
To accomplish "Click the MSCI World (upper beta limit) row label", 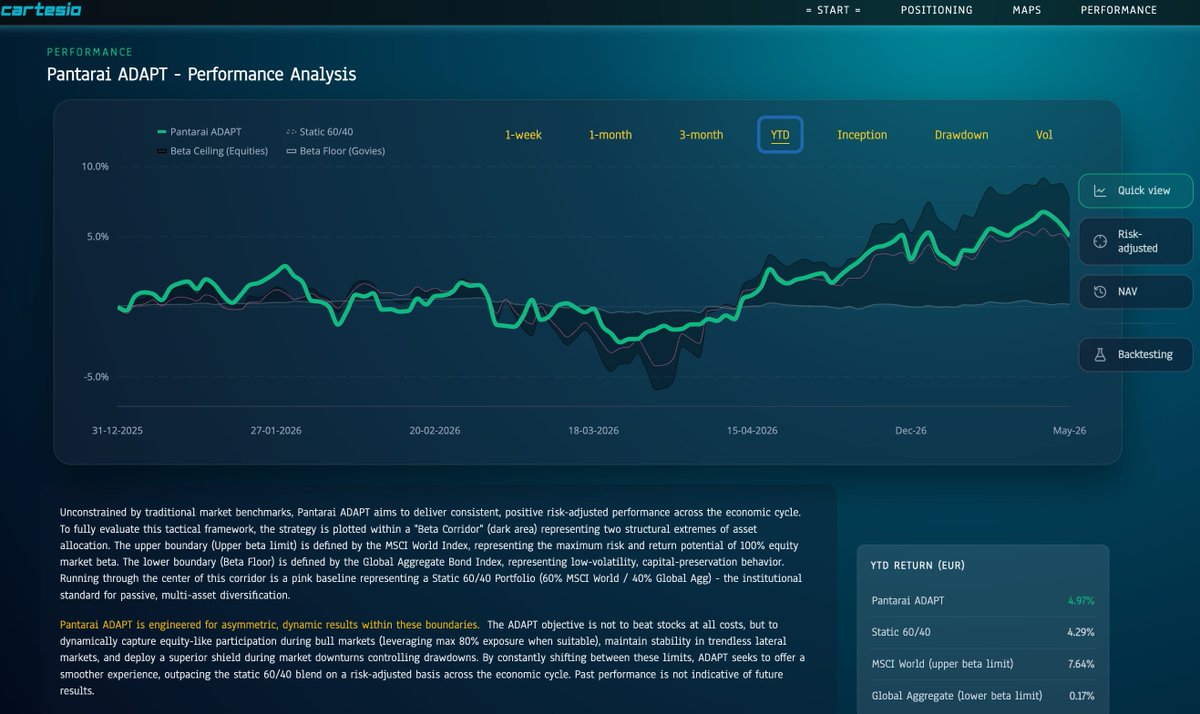I will point(943,664).
